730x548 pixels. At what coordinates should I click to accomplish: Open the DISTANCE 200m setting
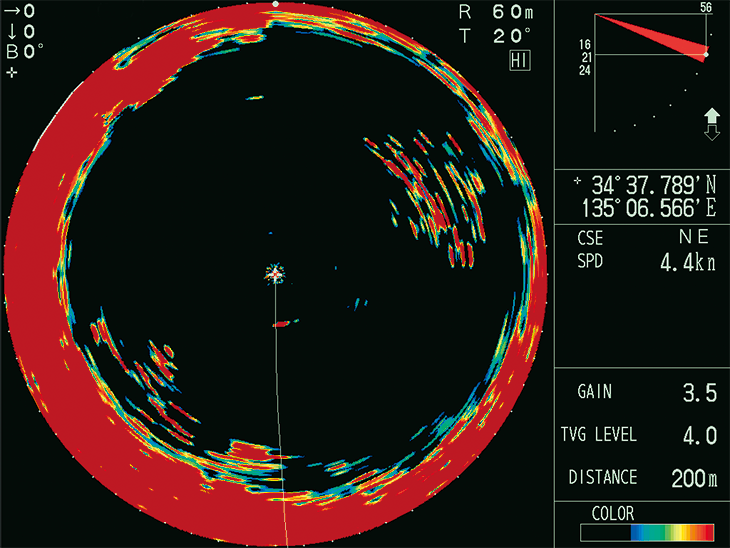pyautogui.click(x=643, y=478)
